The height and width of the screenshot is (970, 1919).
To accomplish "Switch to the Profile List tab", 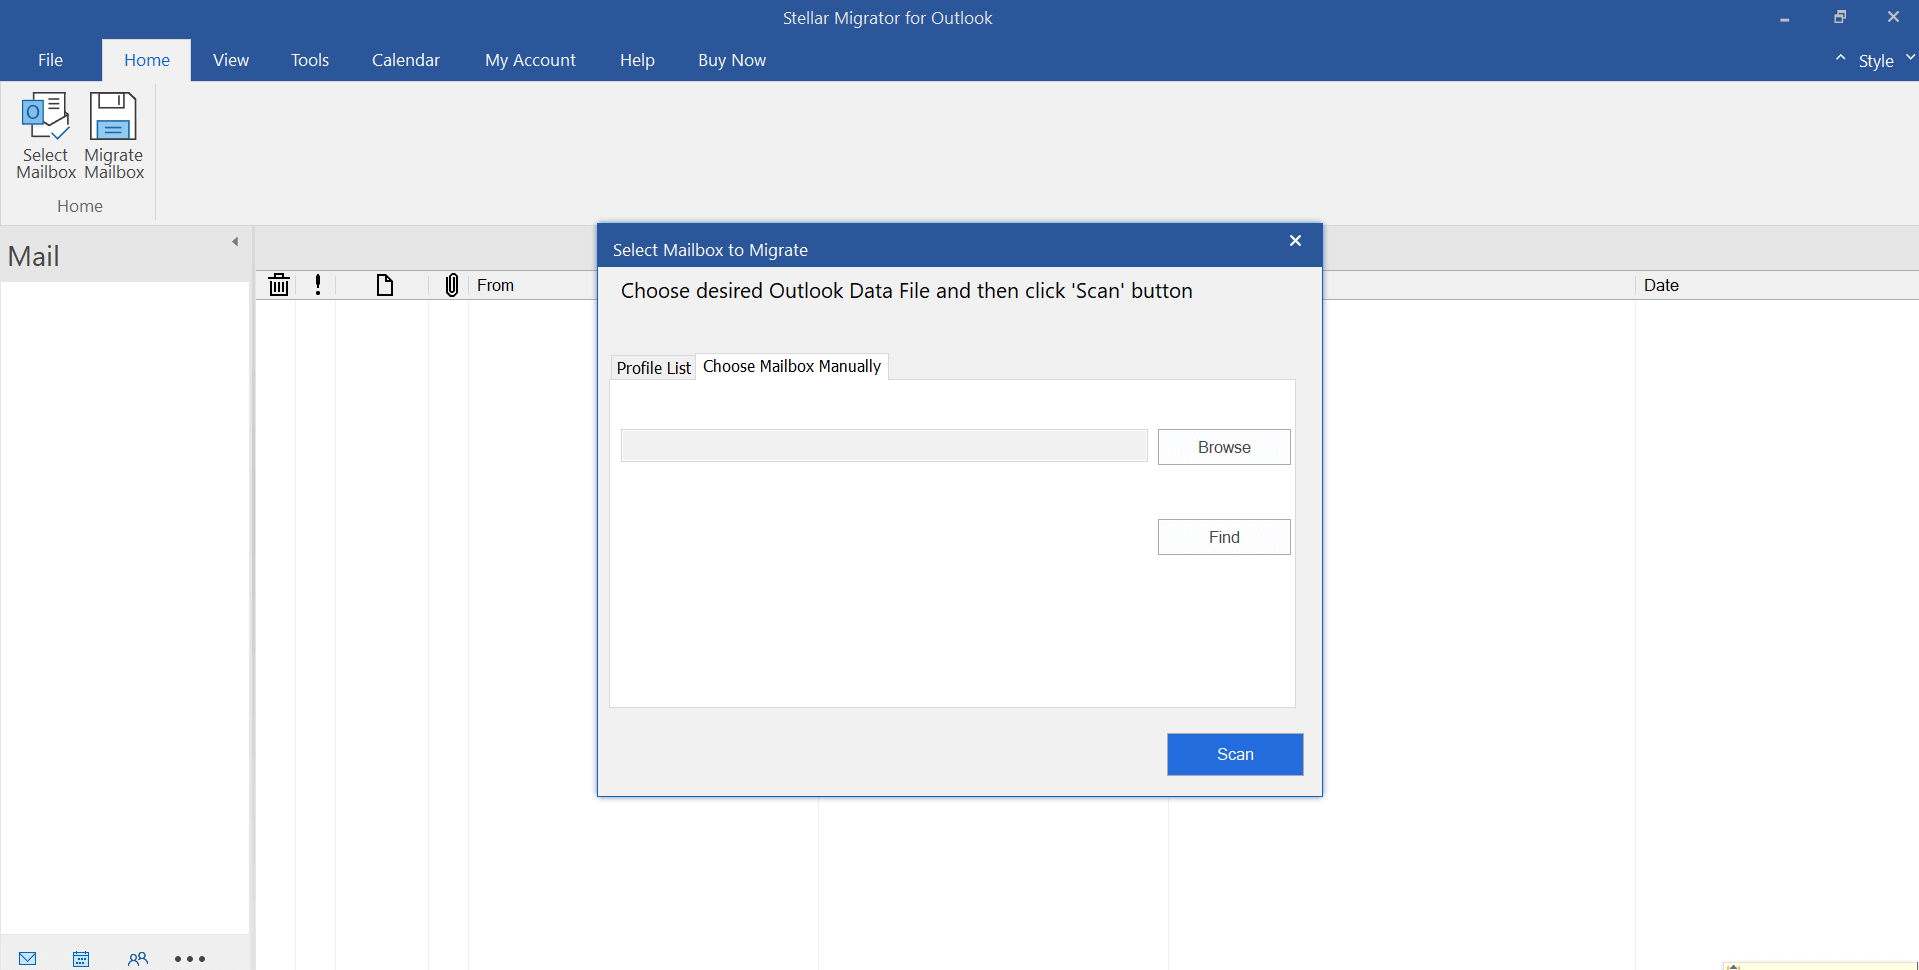I will [652, 367].
